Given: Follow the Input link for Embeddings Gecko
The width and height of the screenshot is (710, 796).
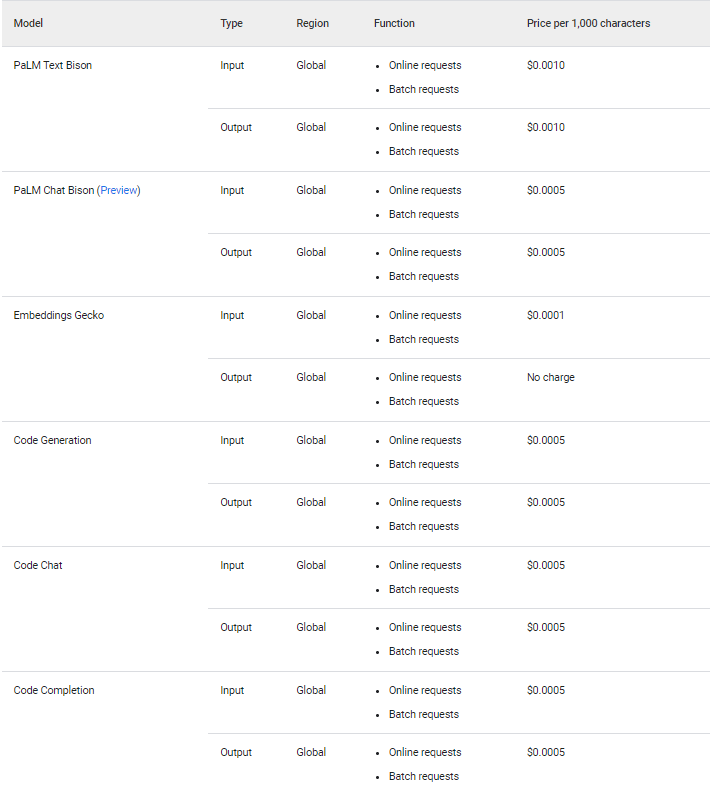Looking at the screenshot, I should pos(232,316).
